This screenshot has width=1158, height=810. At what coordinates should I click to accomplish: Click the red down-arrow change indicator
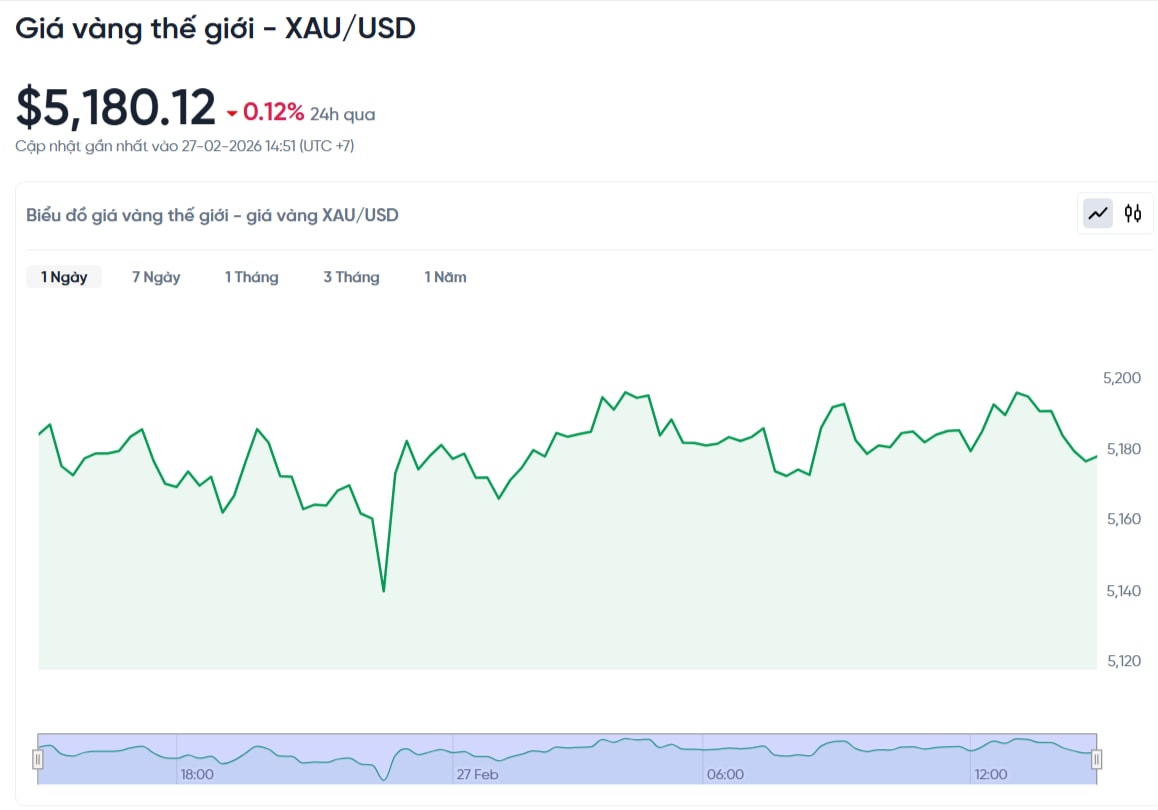pyautogui.click(x=232, y=114)
